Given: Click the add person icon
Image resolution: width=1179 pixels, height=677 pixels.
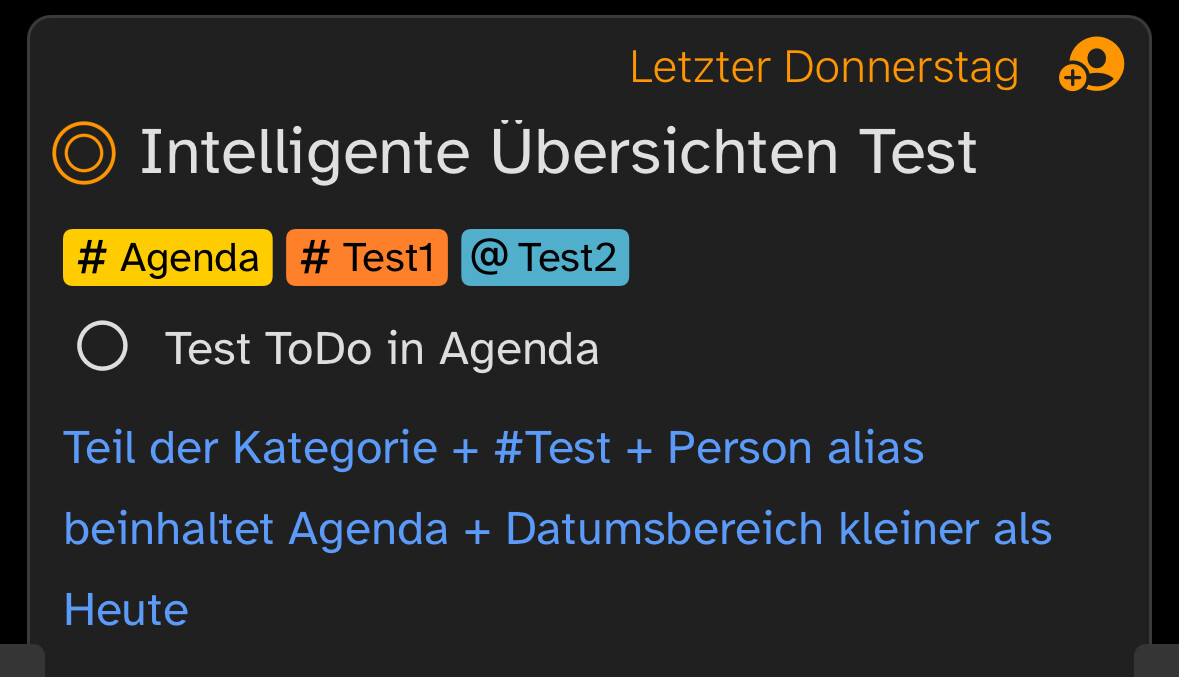Looking at the screenshot, I should [1092, 64].
